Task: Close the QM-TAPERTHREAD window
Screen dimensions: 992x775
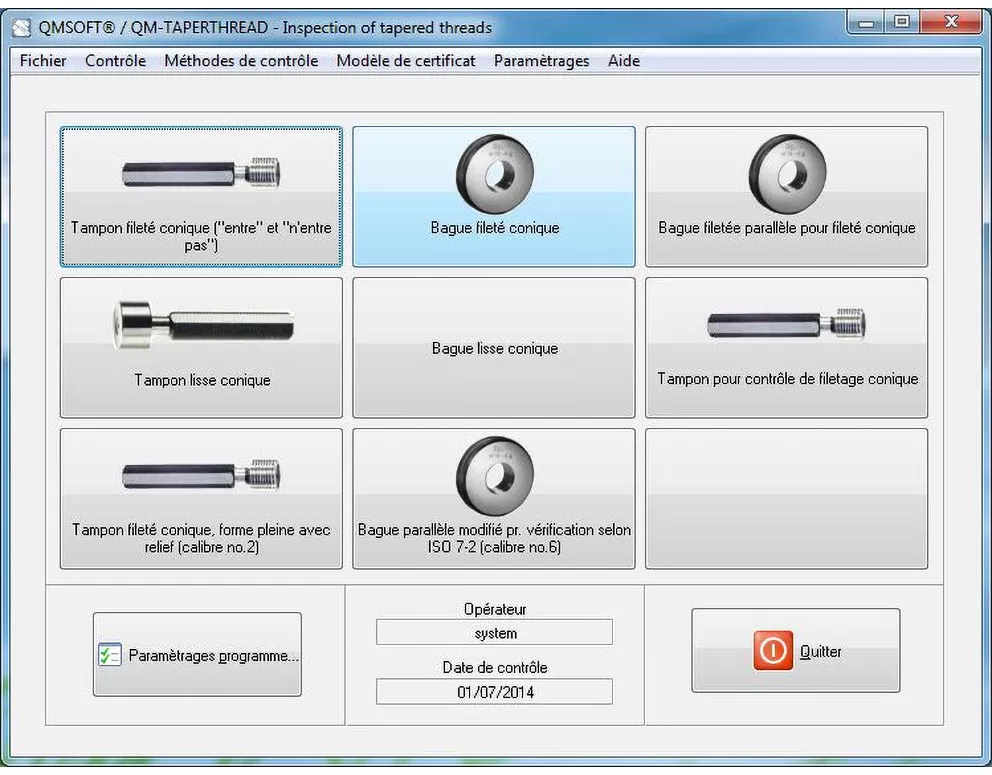Action: click(x=951, y=23)
